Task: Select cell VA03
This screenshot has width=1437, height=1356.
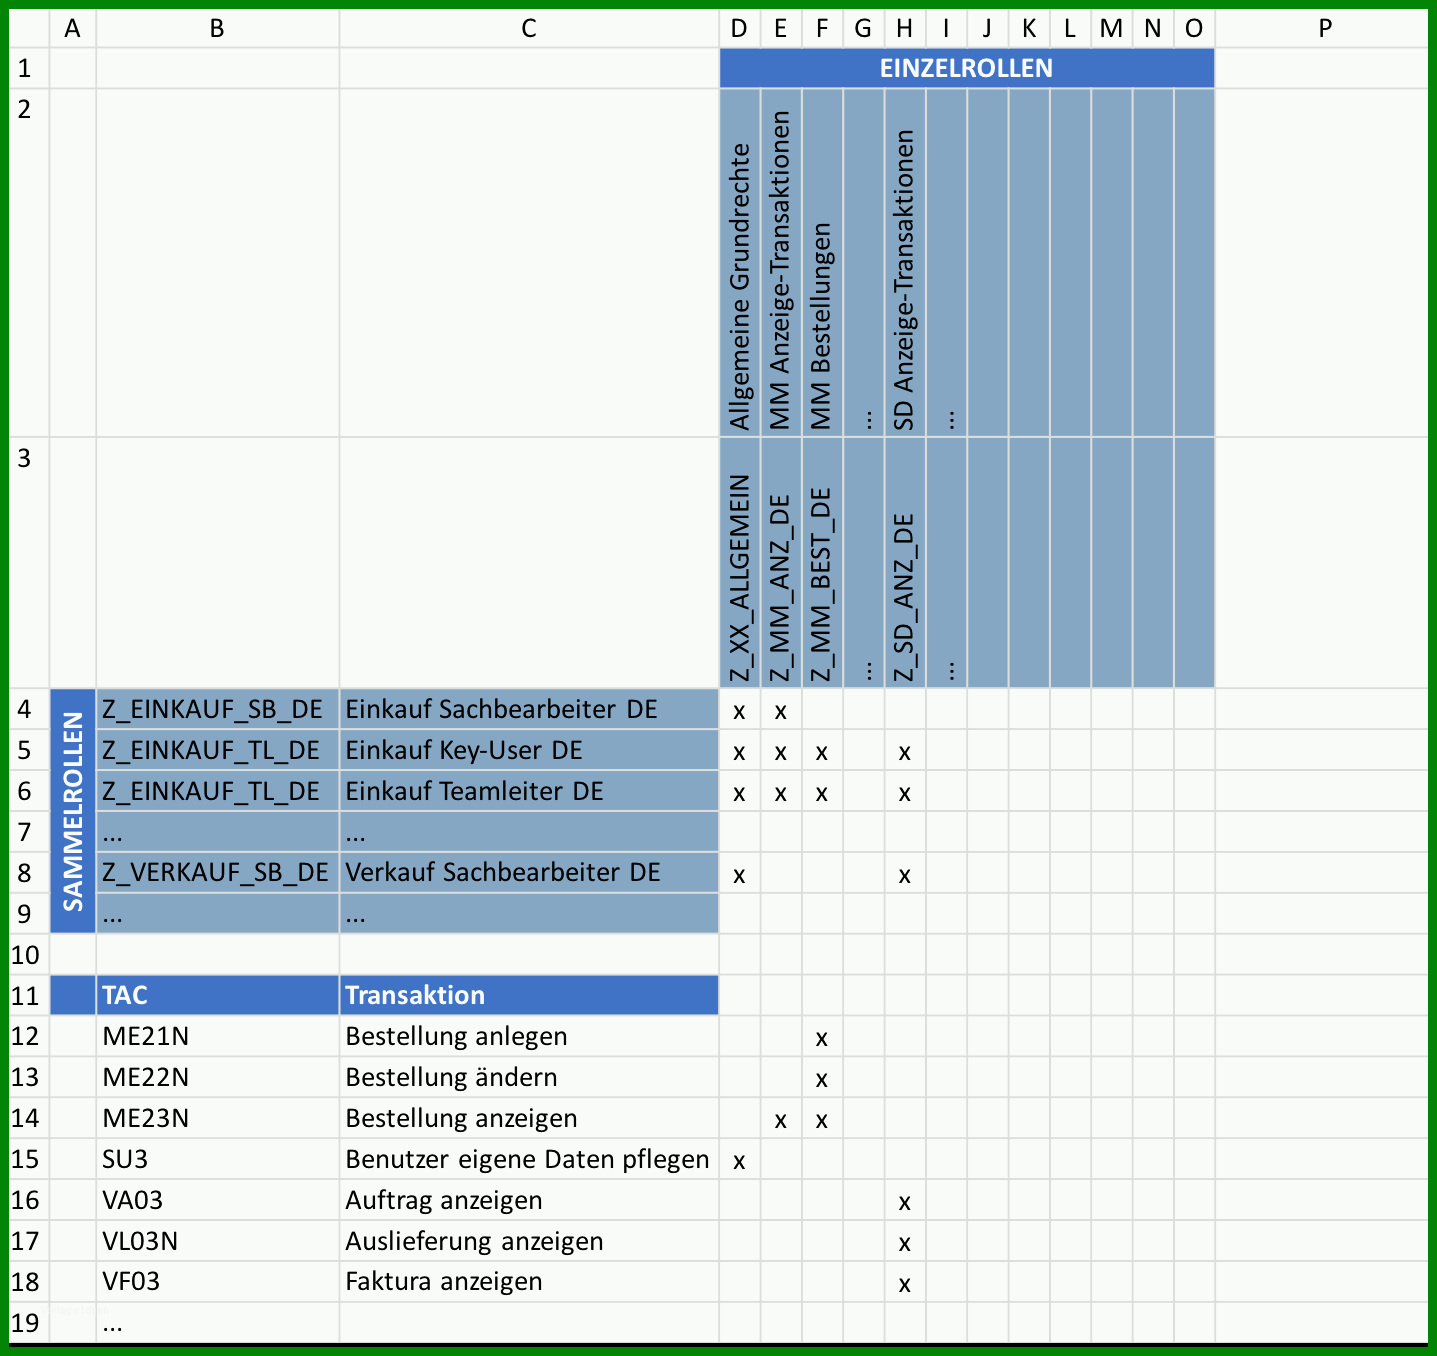Action: pyautogui.click(x=217, y=1200)
